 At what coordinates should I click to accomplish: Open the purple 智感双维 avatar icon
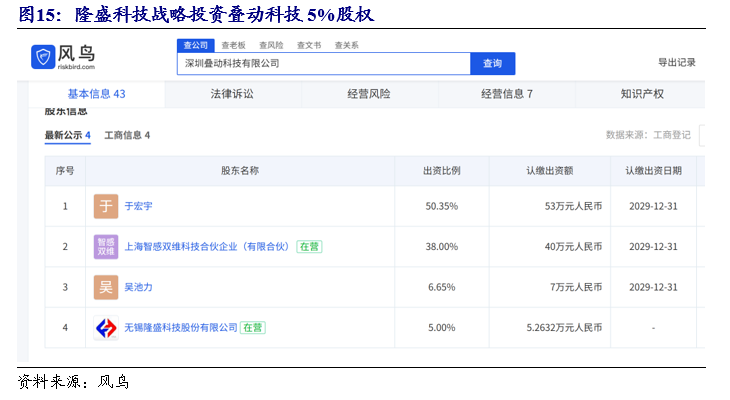tap(106, 247)
